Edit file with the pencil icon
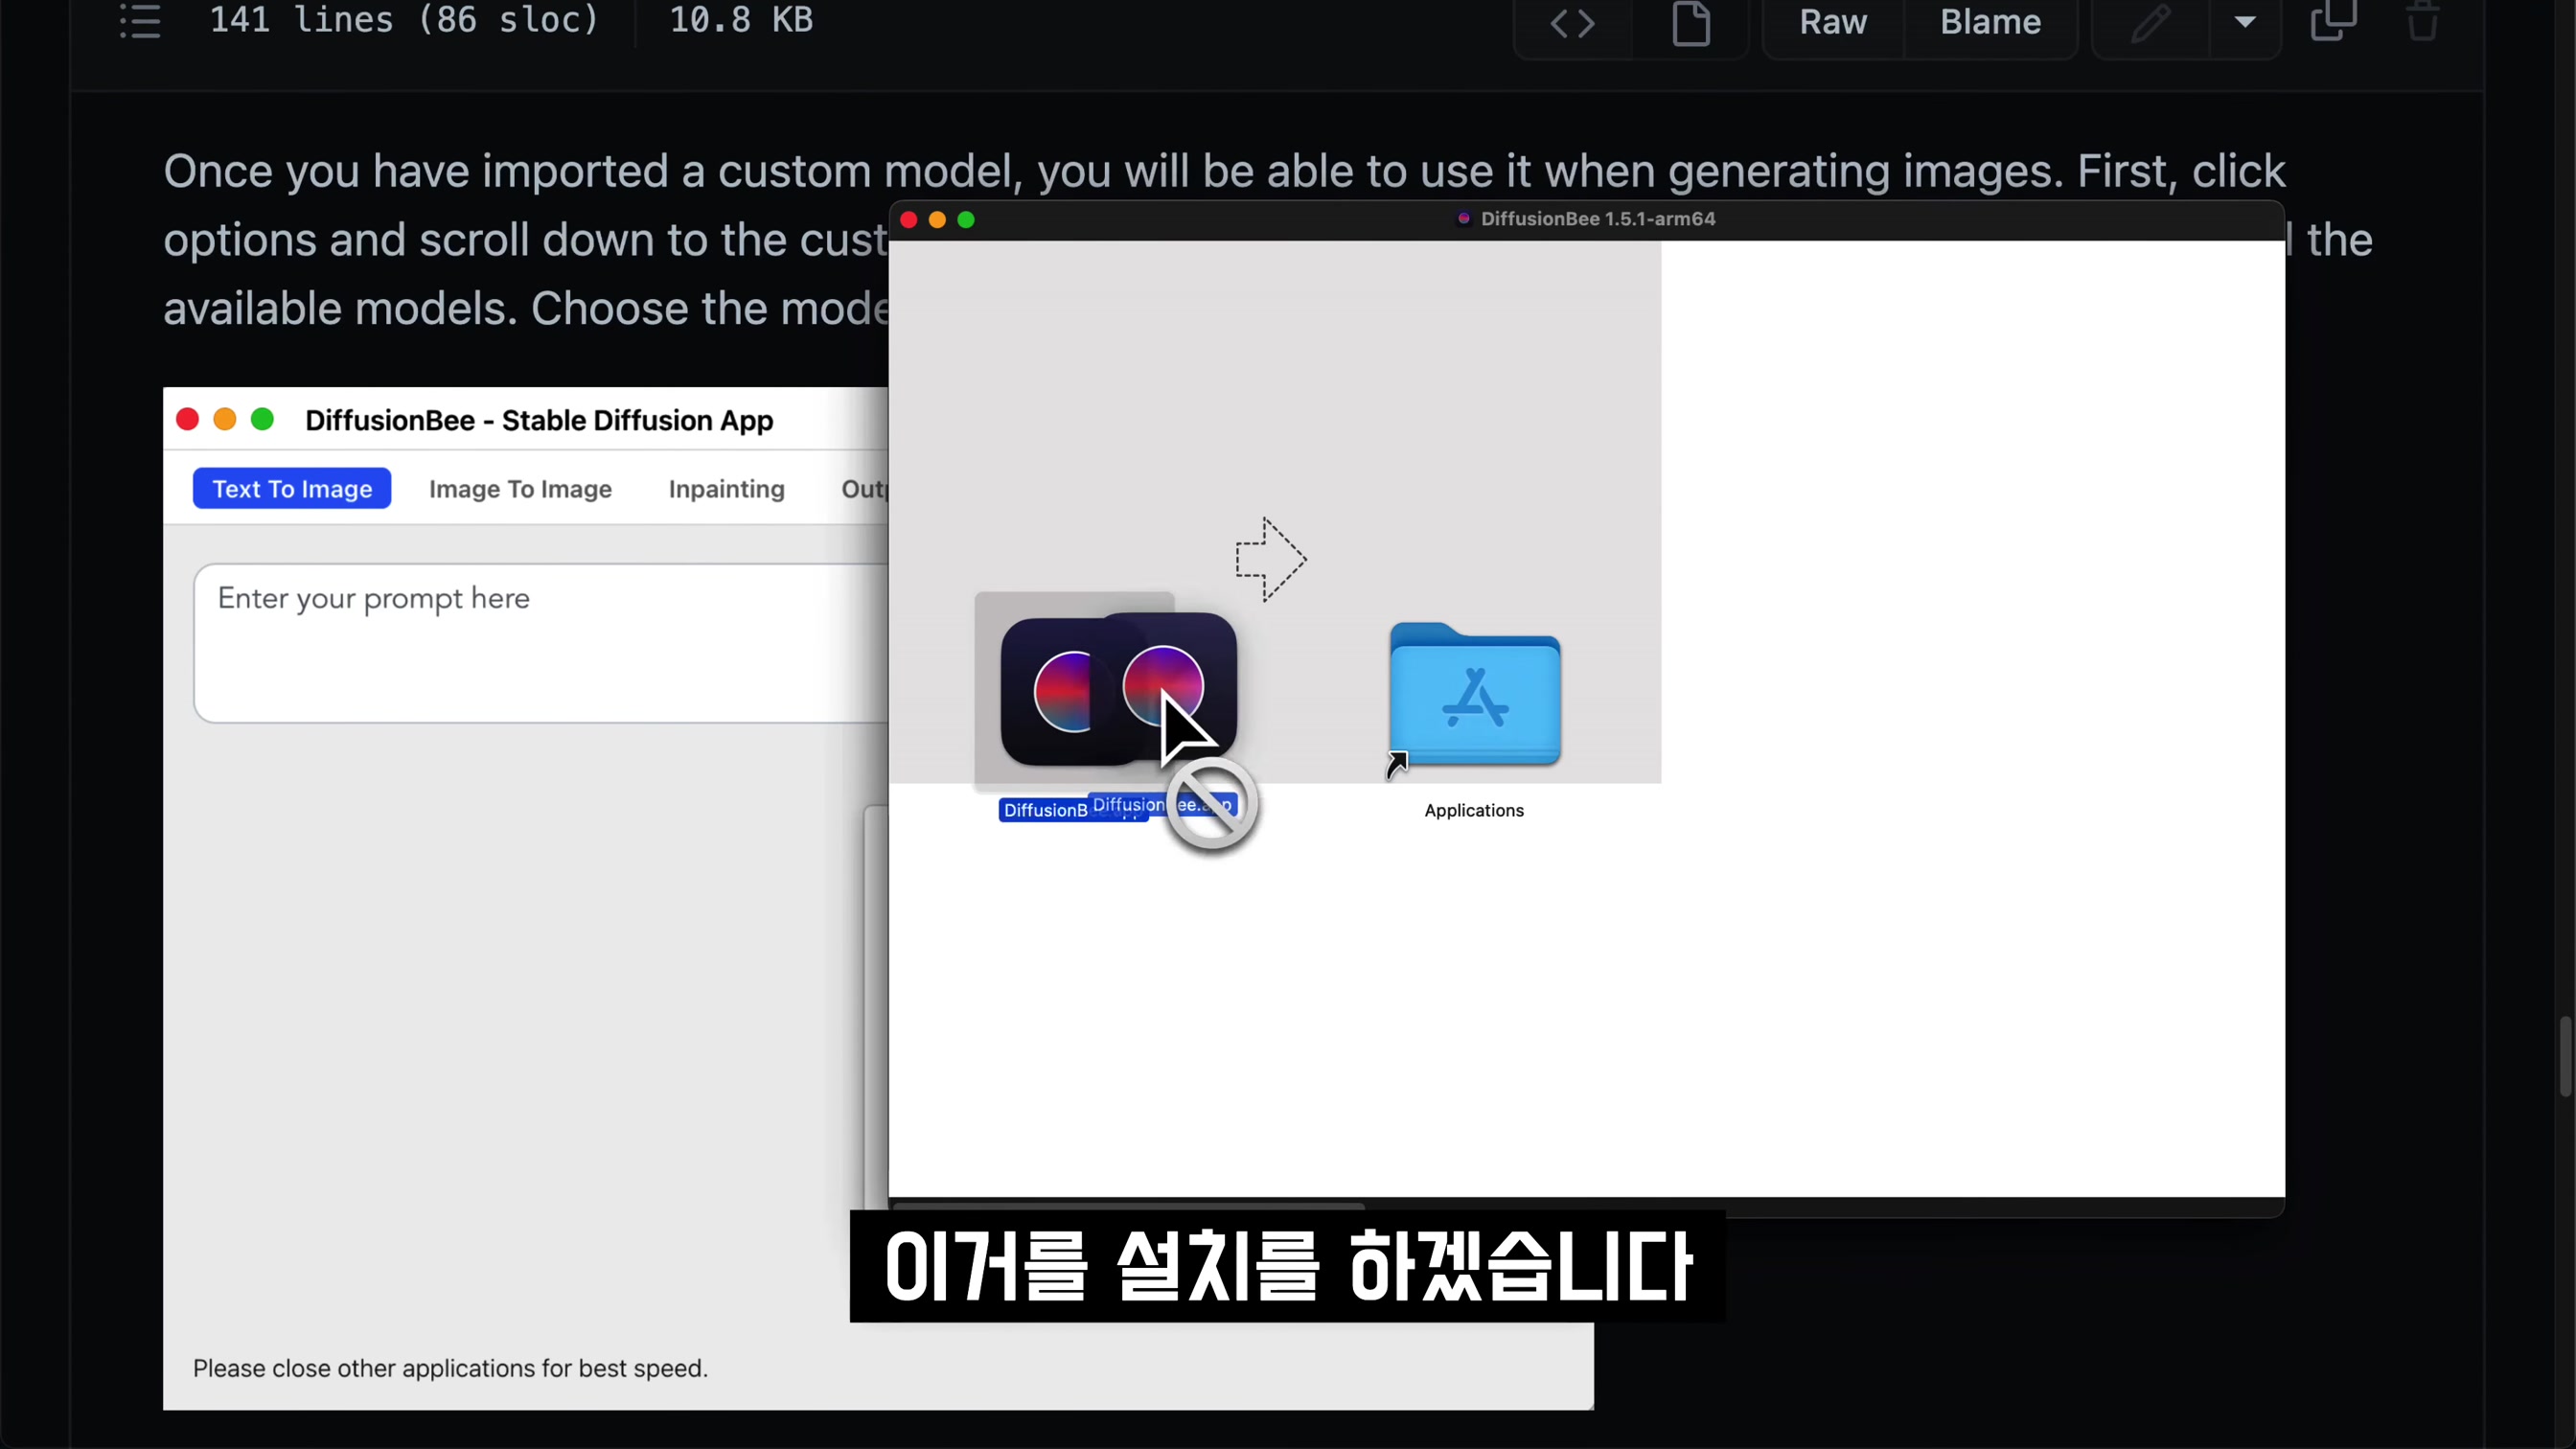Viewport: 2576px width, 1449px height. tap(2151, 23)
